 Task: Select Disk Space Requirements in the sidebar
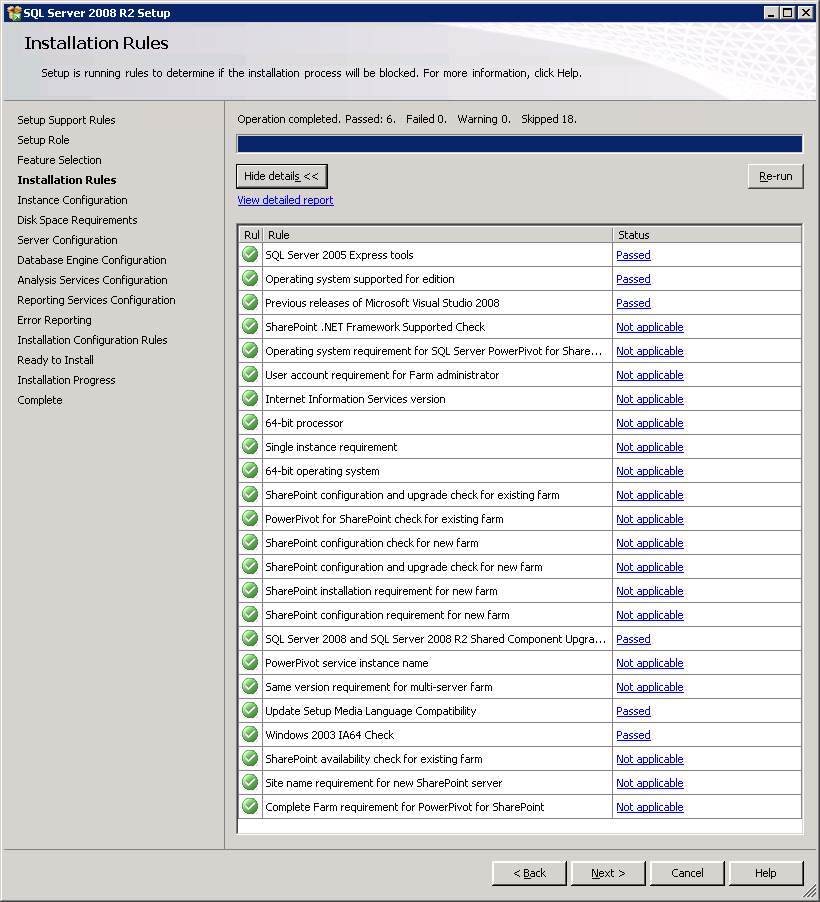point(77,220)
